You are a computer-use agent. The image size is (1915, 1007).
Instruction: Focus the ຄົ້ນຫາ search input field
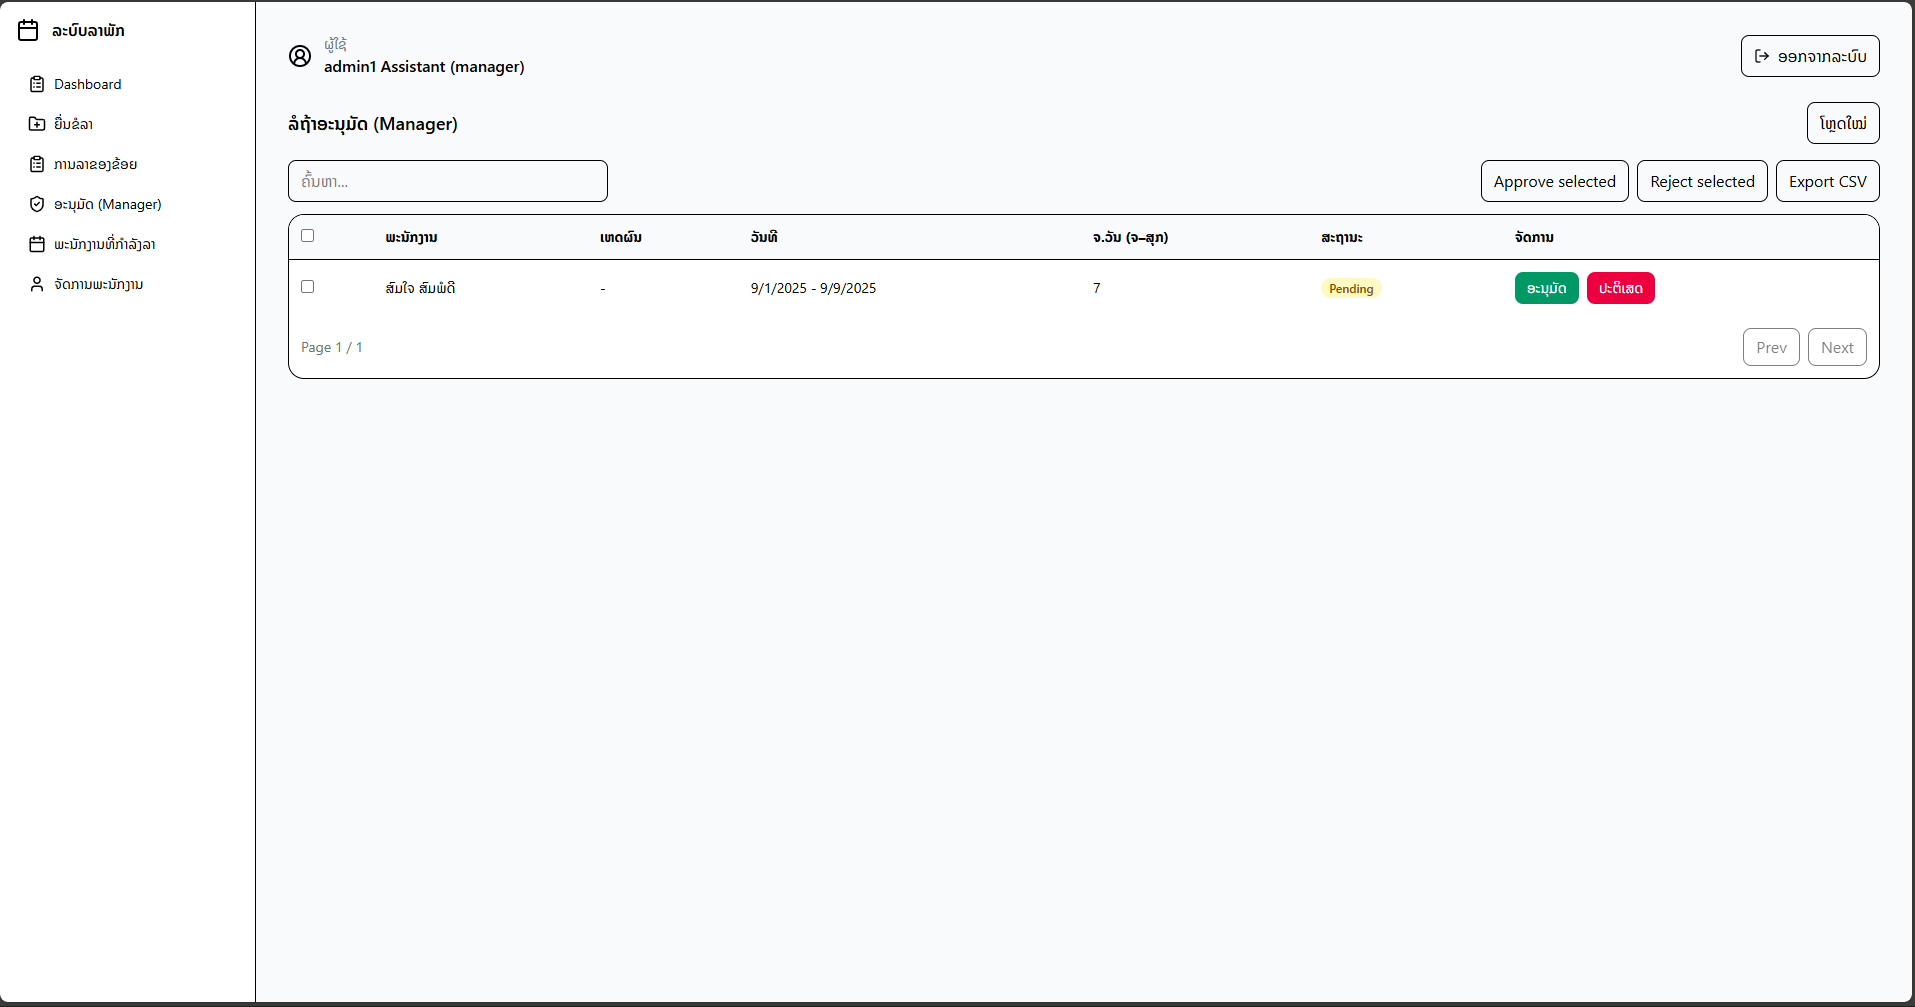pyautogui.click(x=448, y=181)
